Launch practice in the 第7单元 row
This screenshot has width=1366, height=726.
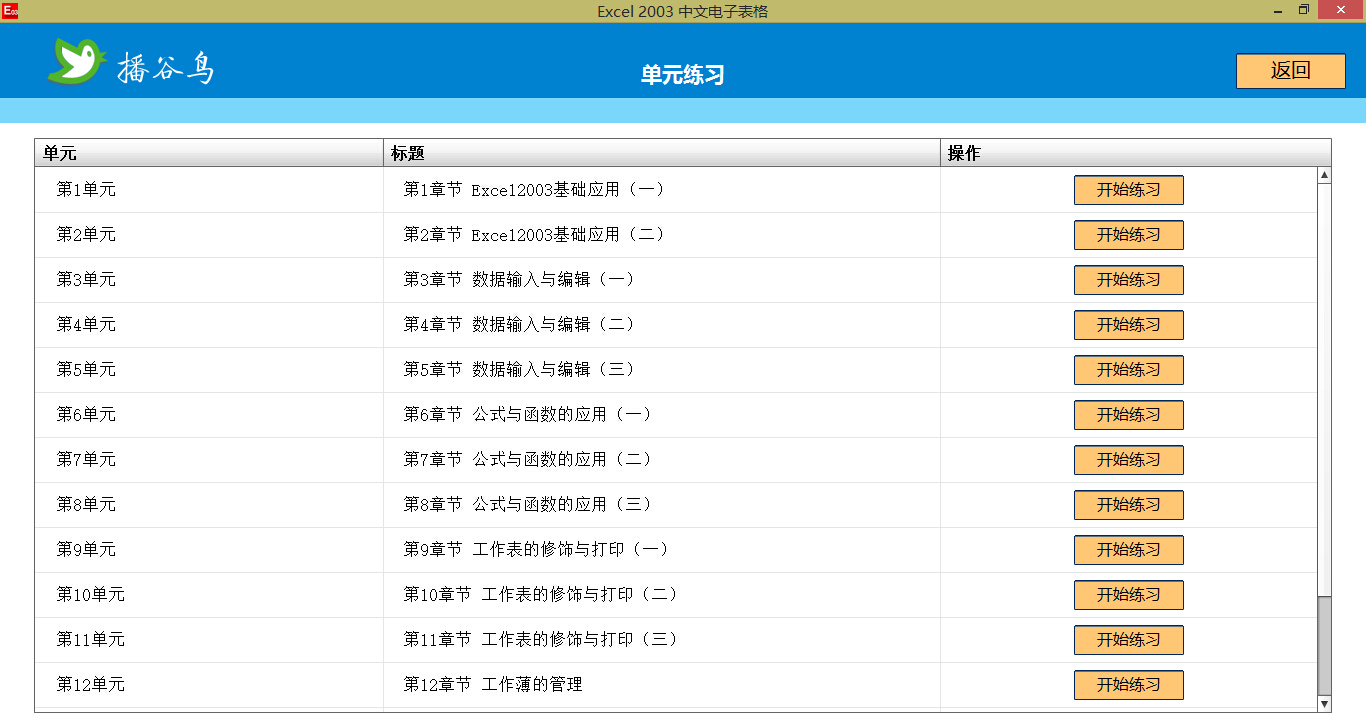1128,460
